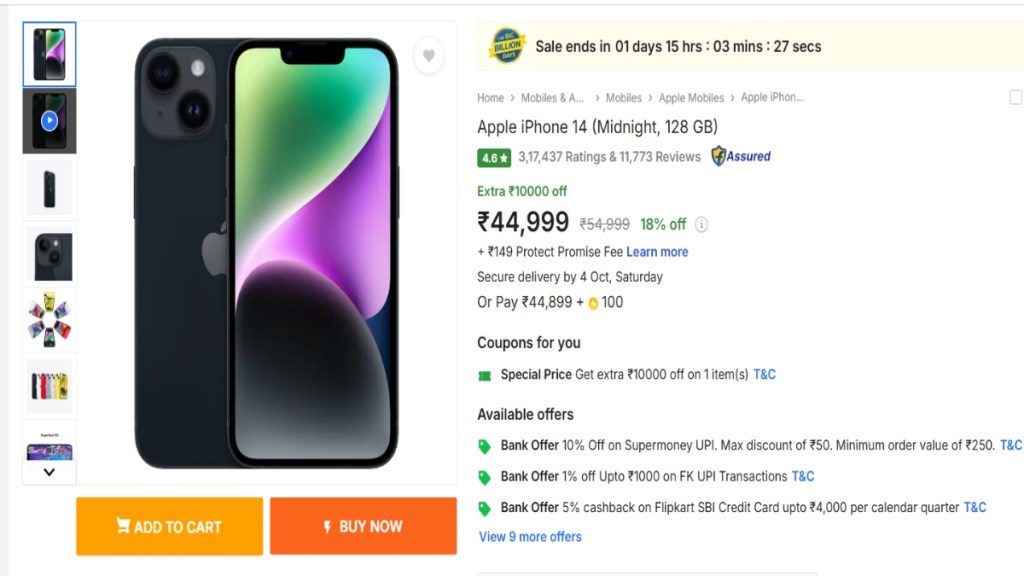Click the Big Billion Days sale logo
Image resolution: width=1024 pixels, height=576 pixels.
[x=507, y=46]
